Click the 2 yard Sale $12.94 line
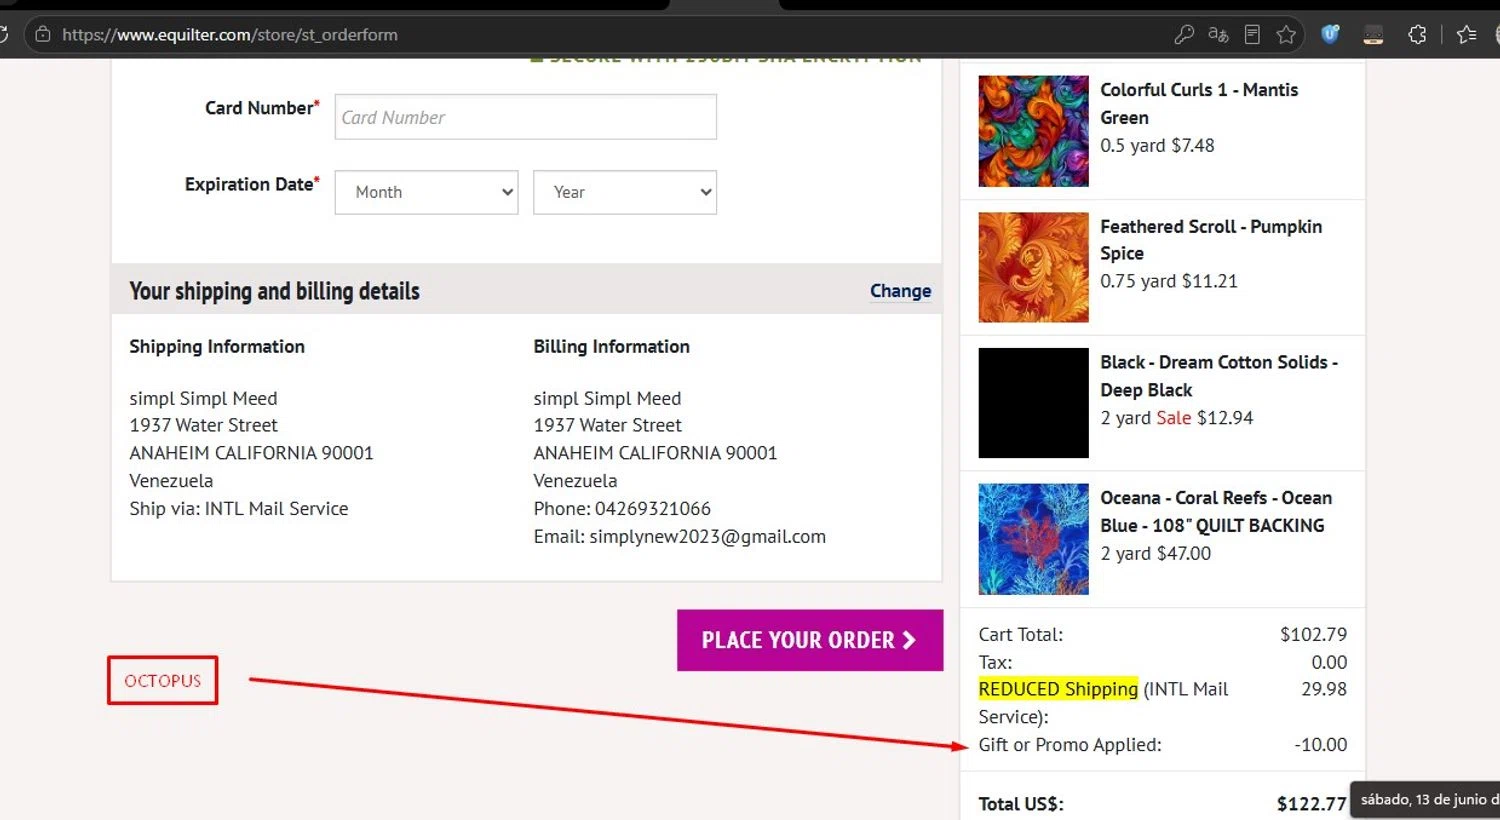The width and height of the screenshot is (1500, 820). coord(1177,418)
